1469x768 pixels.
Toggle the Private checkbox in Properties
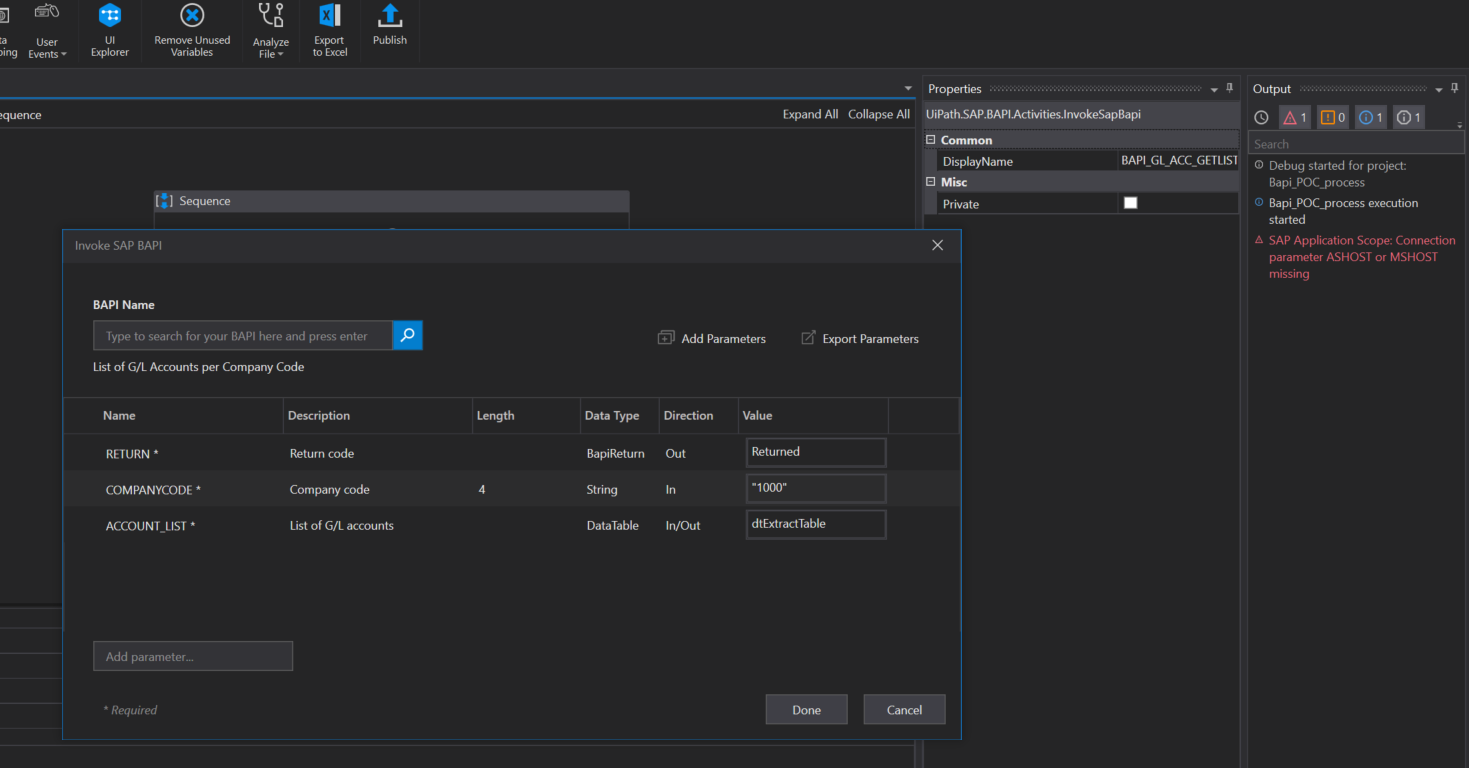1131,203
